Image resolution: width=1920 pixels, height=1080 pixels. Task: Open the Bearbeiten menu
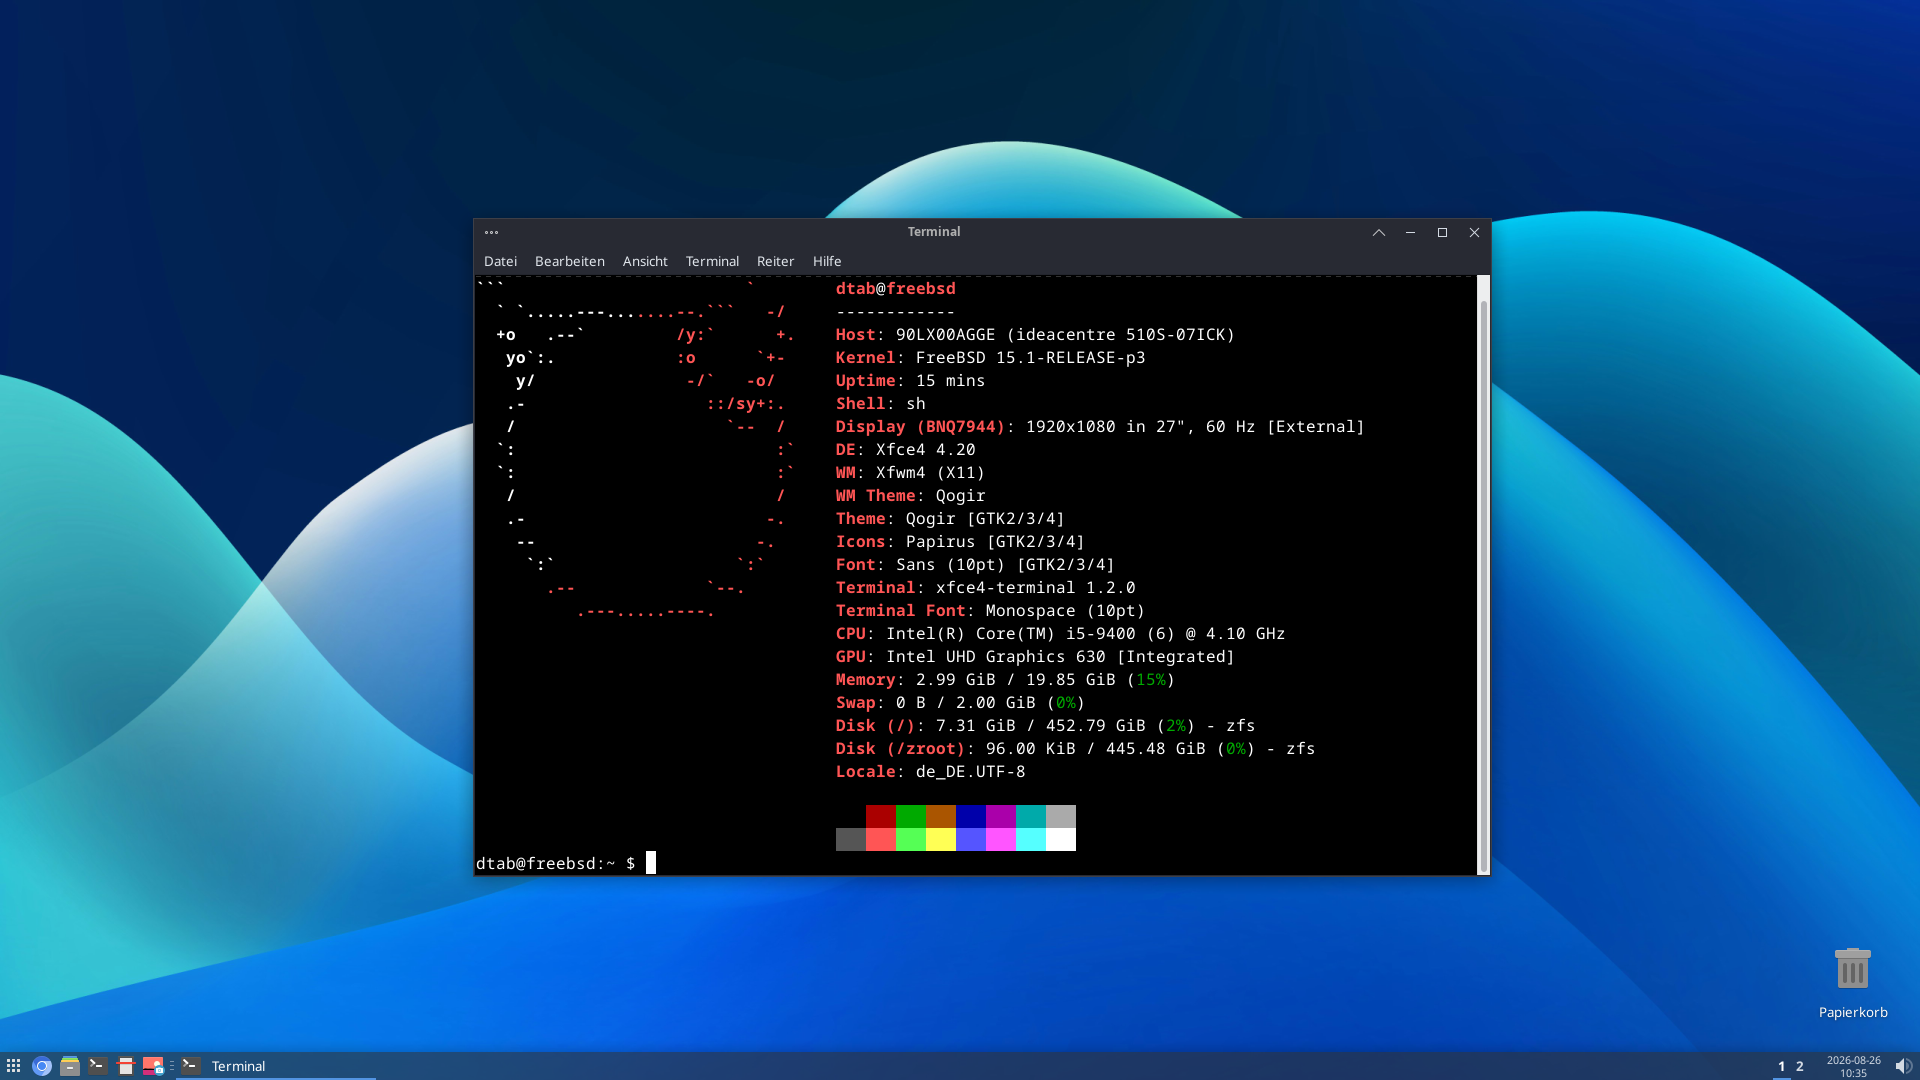tap(570, 261)
